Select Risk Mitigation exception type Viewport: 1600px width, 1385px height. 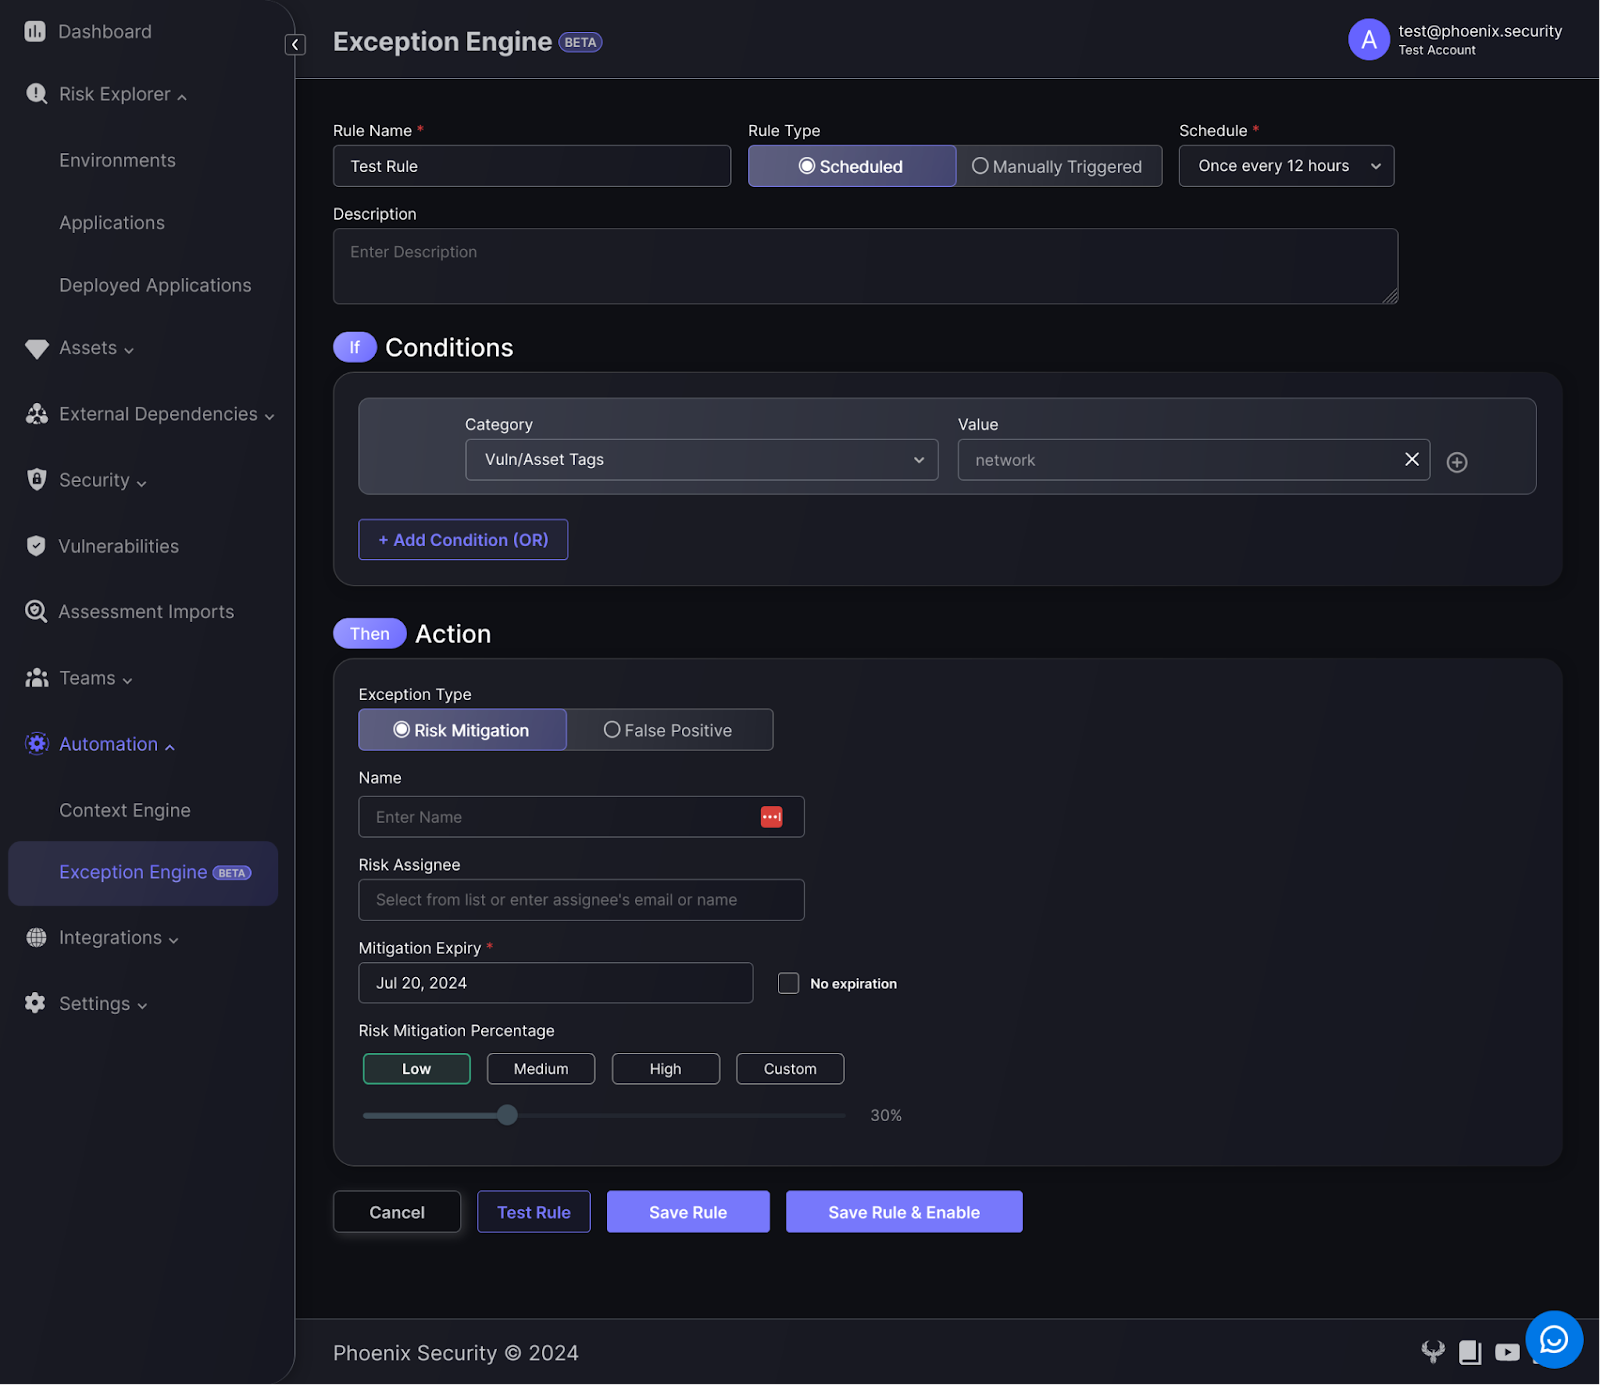462,730
